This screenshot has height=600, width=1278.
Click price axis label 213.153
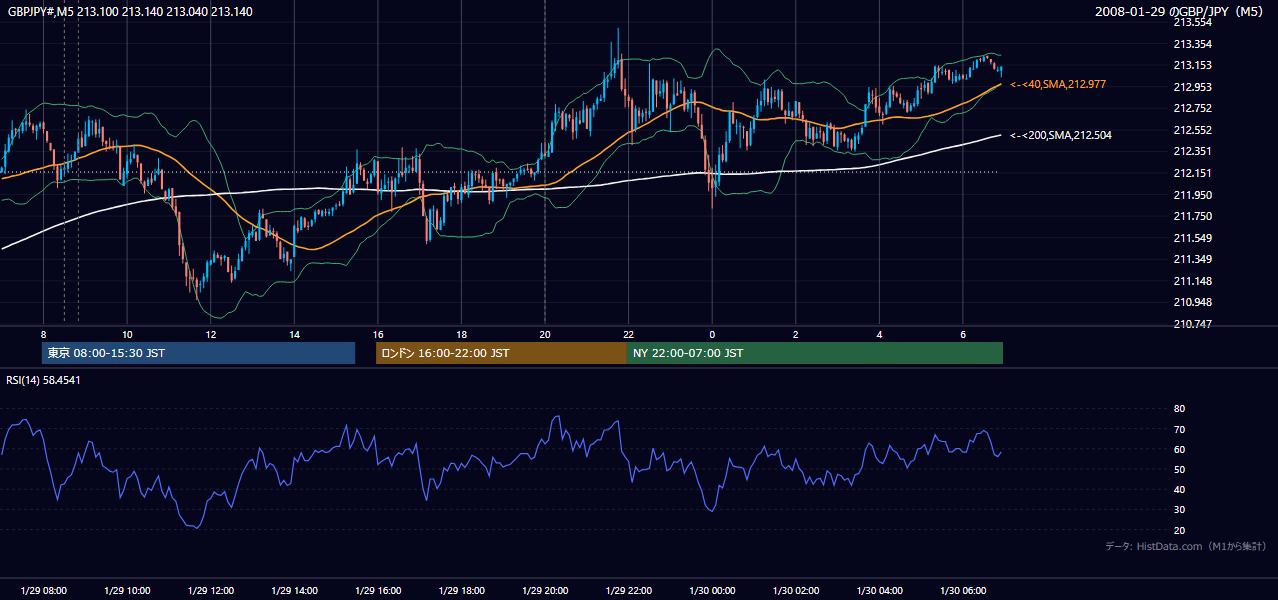1192,65
